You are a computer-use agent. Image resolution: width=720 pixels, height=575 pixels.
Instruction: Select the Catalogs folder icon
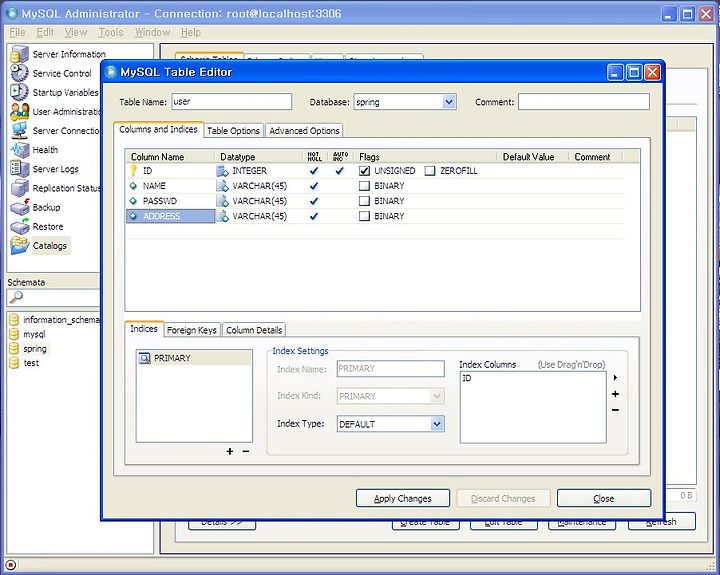19,246
